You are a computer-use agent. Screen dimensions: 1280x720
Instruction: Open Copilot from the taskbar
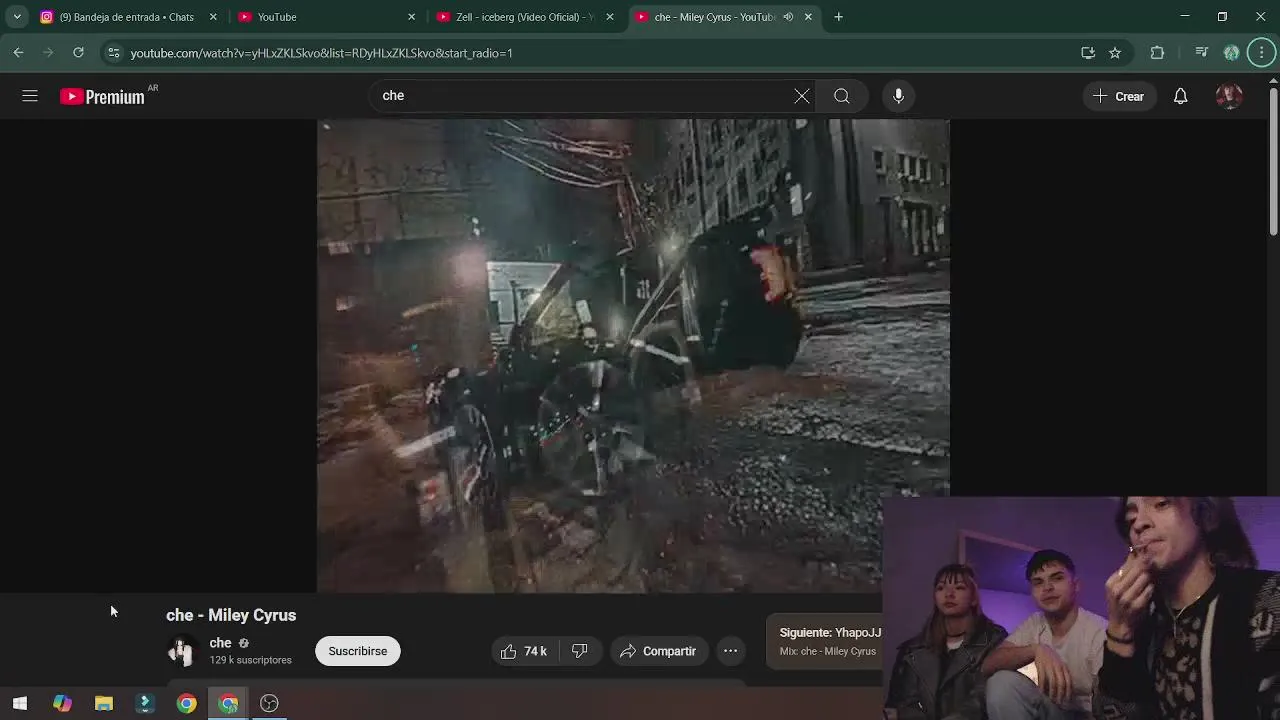pyautogui.click(x=62, y=703)
